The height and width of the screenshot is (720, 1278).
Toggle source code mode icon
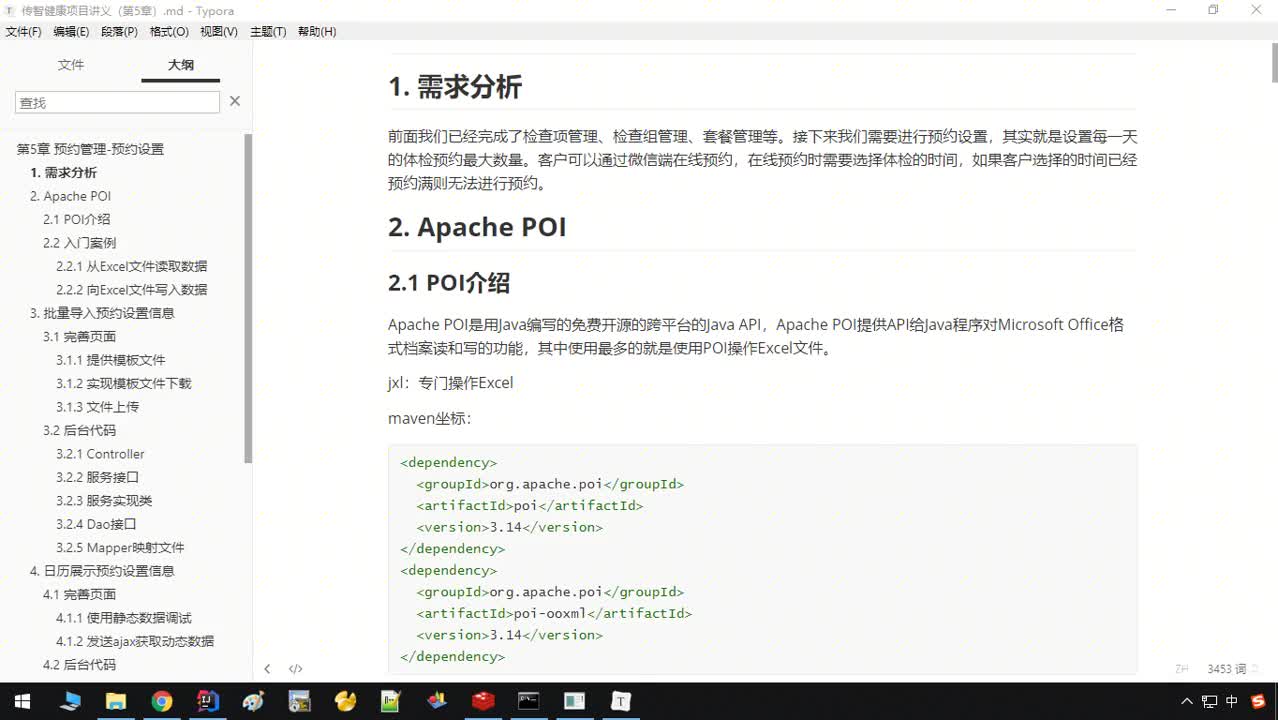tap(295, 669)
